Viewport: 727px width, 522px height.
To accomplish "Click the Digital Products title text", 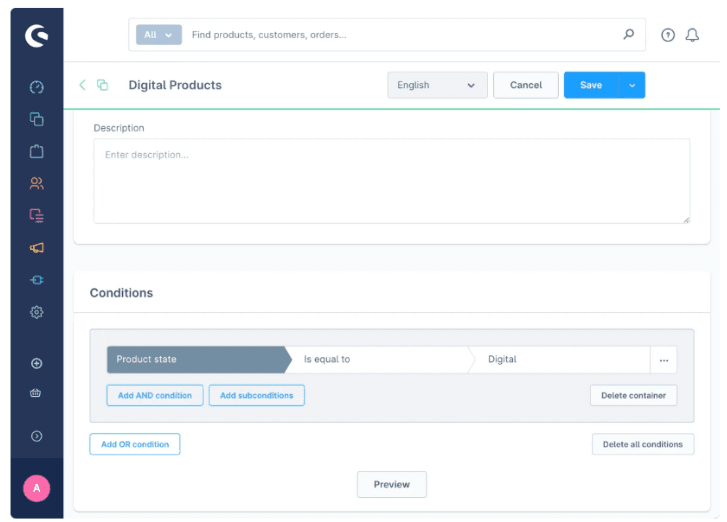I will tap(175, 85).
